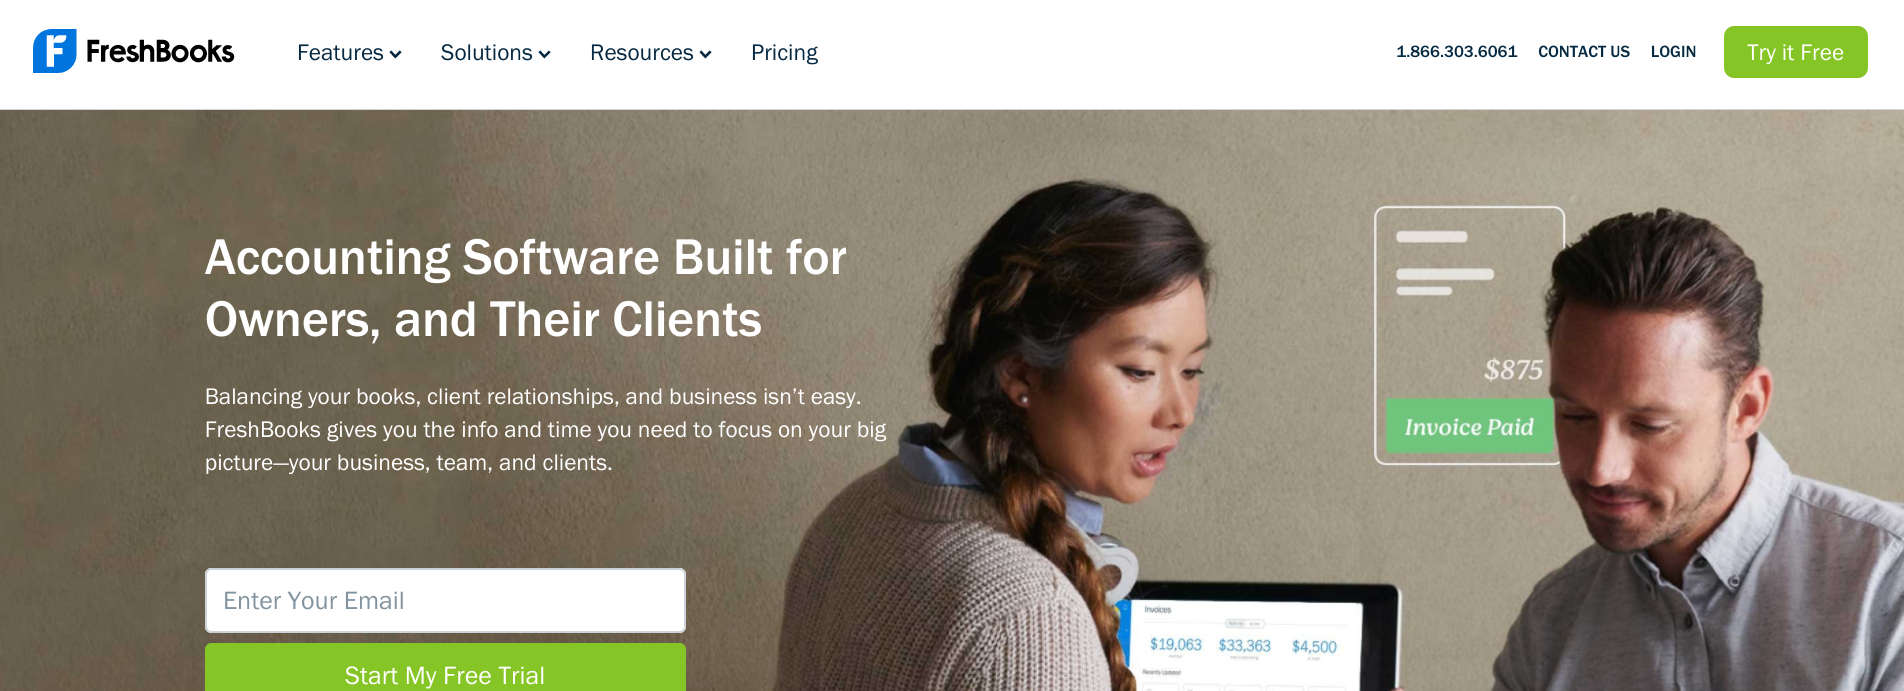1904x691 pixels.
Task: Expand the Solutions dropdown chevron
Action: point(545,54)
